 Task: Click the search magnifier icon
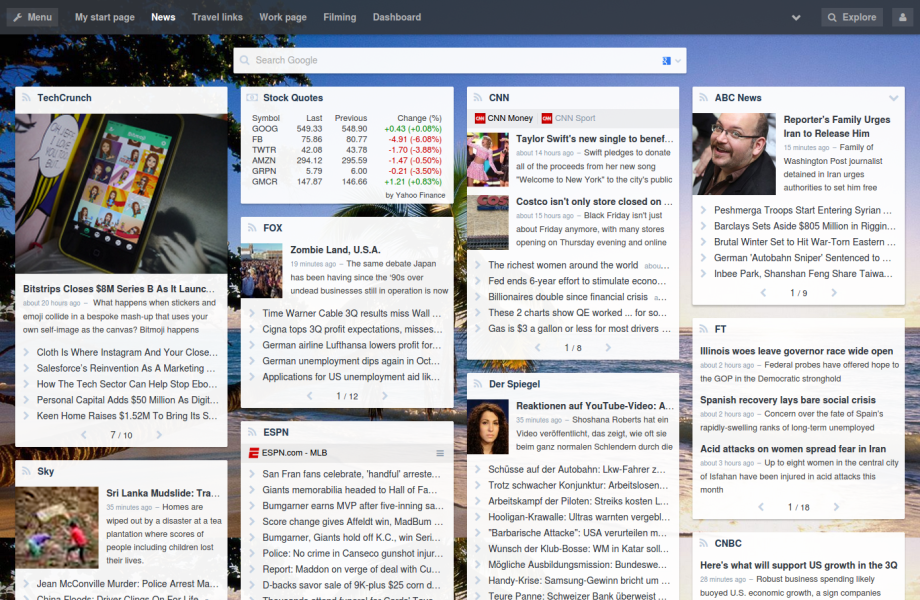245,60
